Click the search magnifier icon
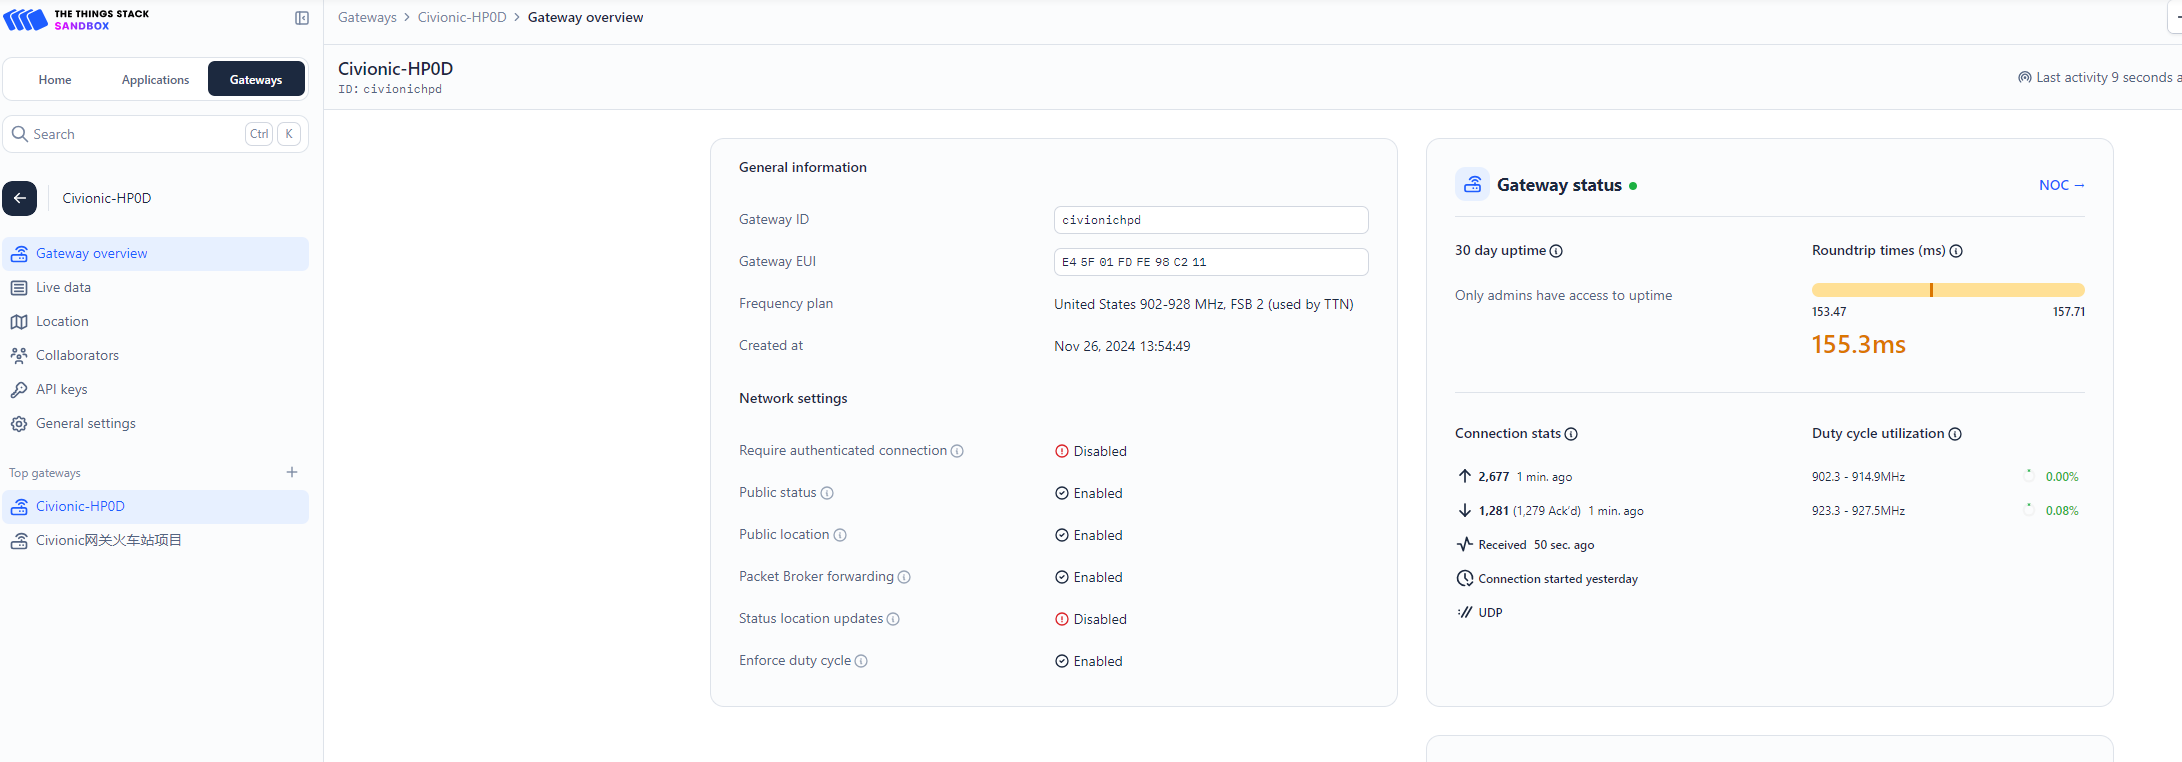Viewport: 2182px width, 762px height. [x=19, y=134]
